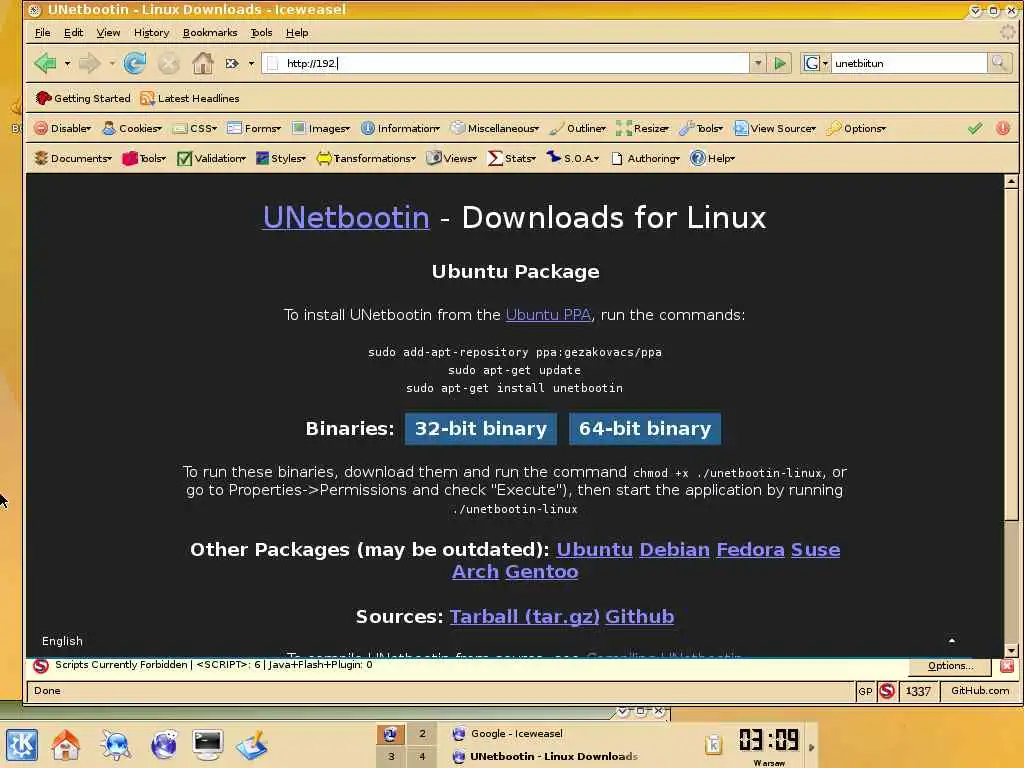Open the Views toolbar menu
The width and height of the screenshot is (1024, 768).
pos(451,158)
